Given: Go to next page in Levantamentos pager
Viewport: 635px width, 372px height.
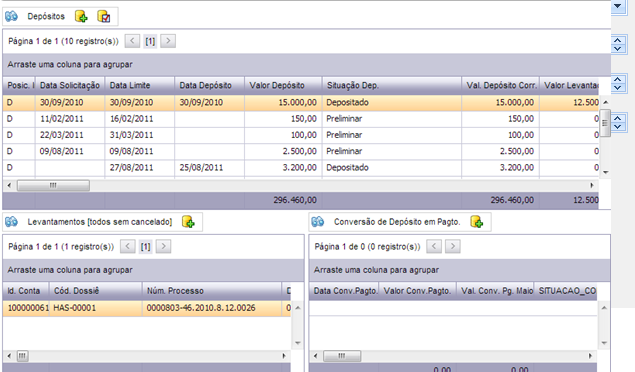Looking at the screenshot, I should coord(164,246).
